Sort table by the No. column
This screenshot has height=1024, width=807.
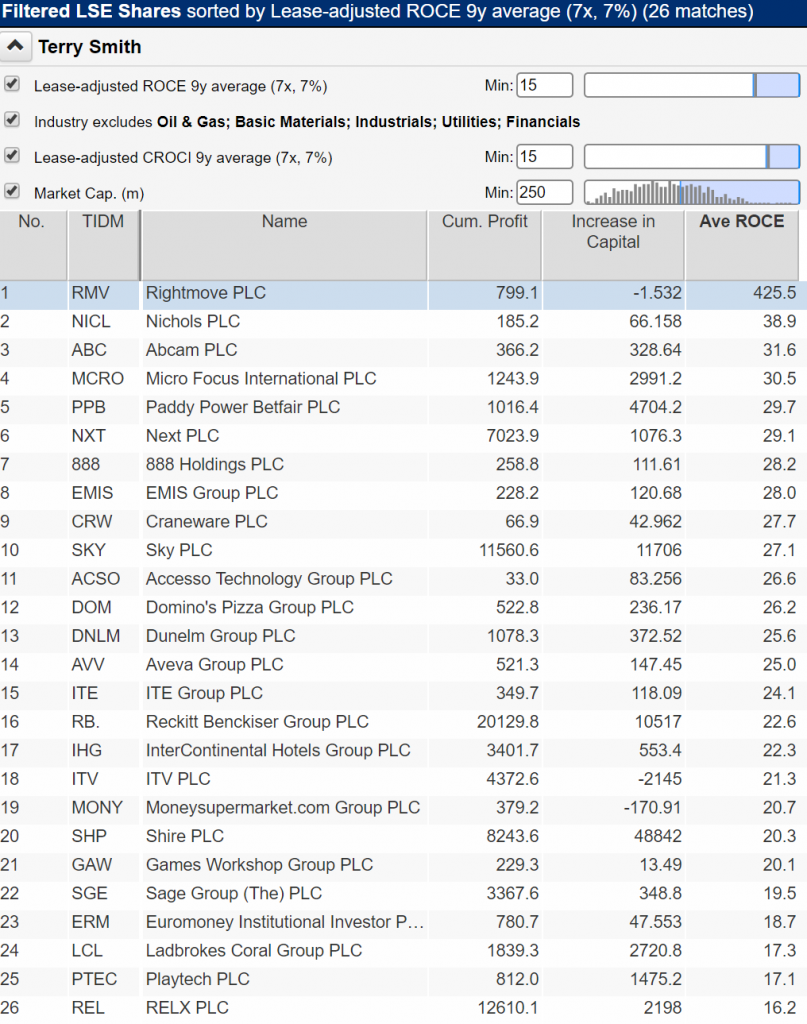coord(33,246)
